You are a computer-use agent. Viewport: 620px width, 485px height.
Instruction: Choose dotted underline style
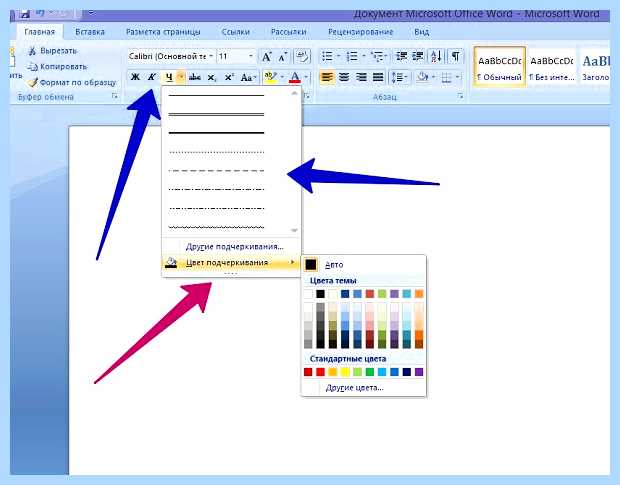[x=216, y=152]
